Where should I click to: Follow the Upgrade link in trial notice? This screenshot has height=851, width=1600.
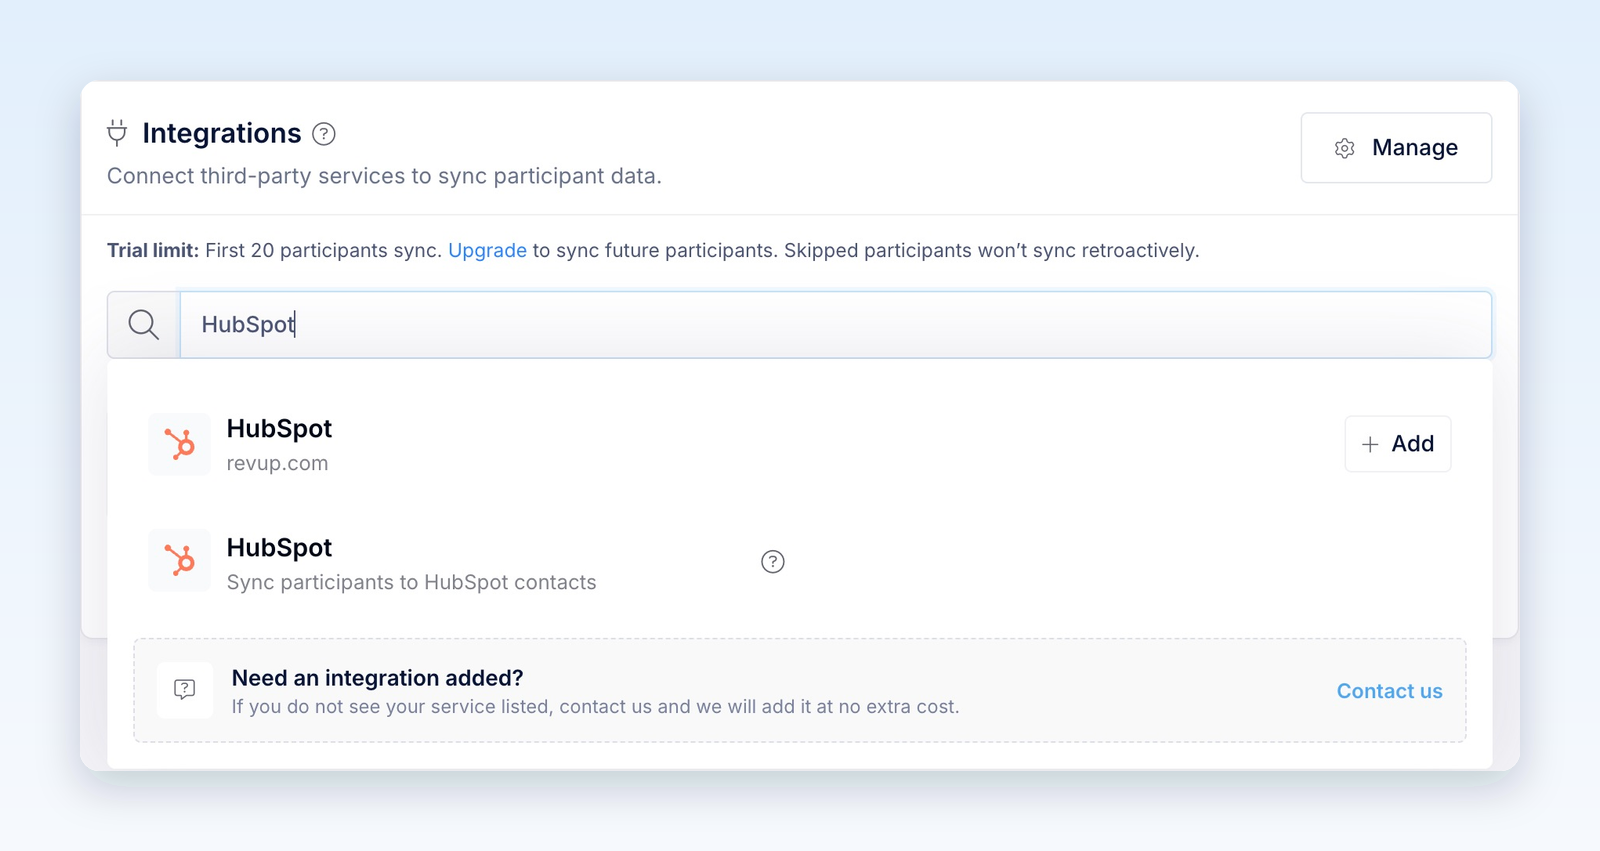point(487,250)
